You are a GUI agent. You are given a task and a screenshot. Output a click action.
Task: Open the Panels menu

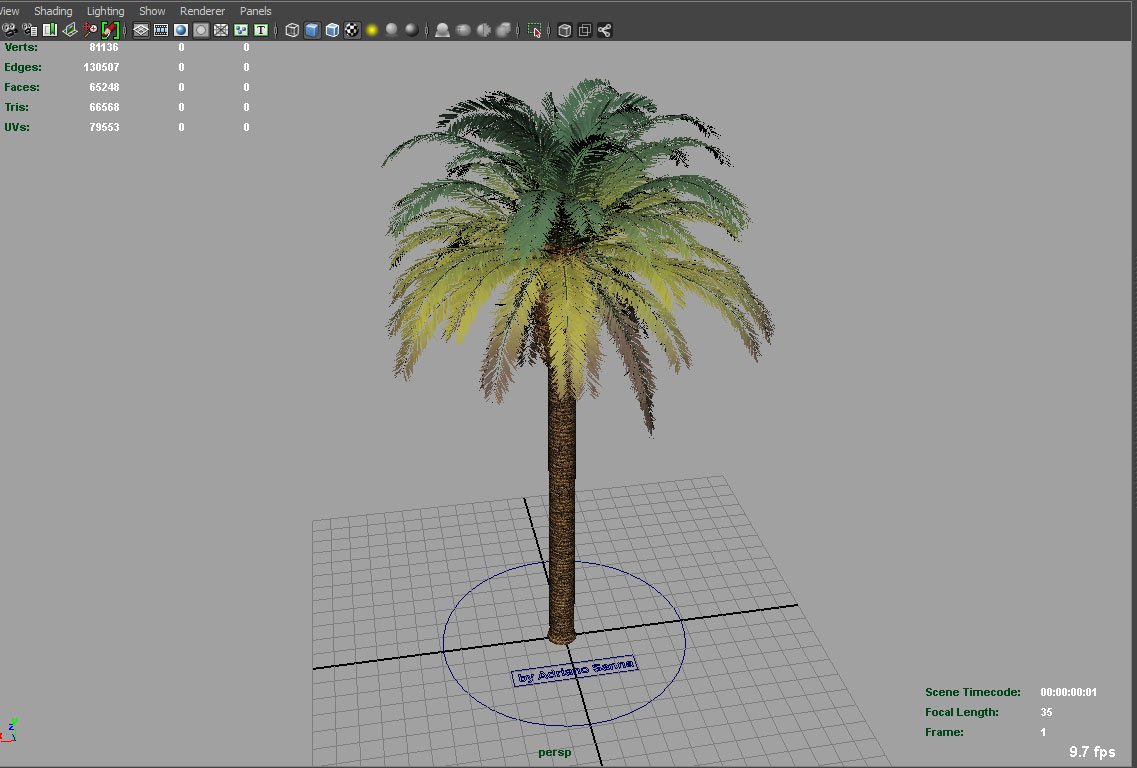(256, 11)
